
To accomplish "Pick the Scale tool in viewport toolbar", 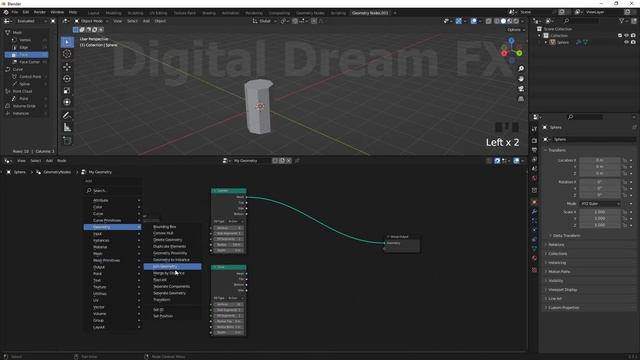I will (67, 90).
